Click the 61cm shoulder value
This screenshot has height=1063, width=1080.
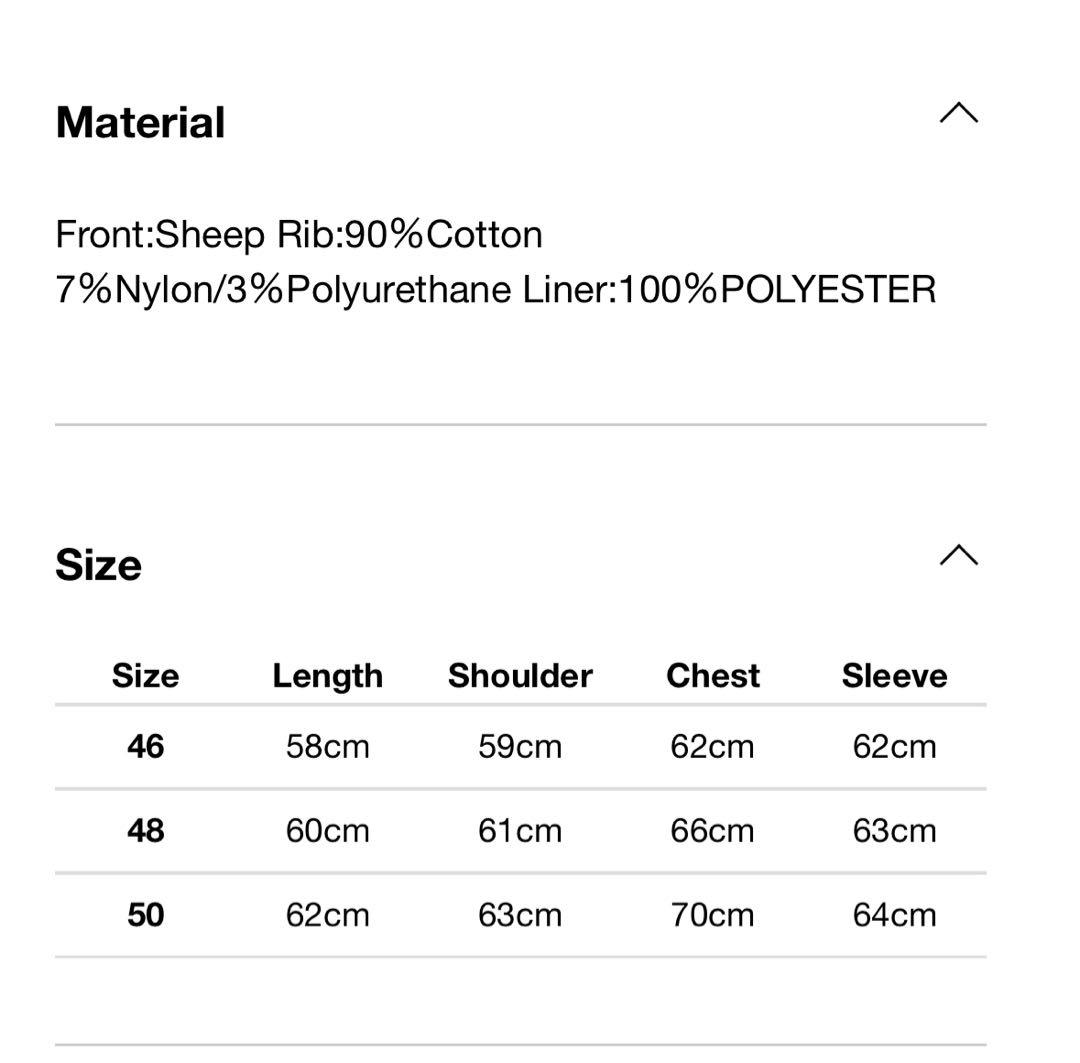(520, 831)
